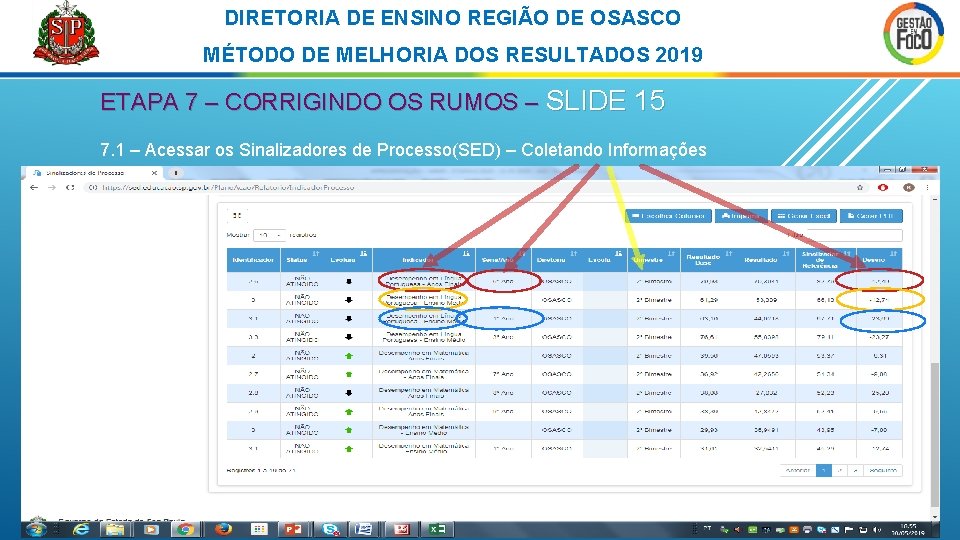The height and width of the screenshot is (540, 960).
Task: Go to the Seguinte pagination button
Action: pos(883,470)
